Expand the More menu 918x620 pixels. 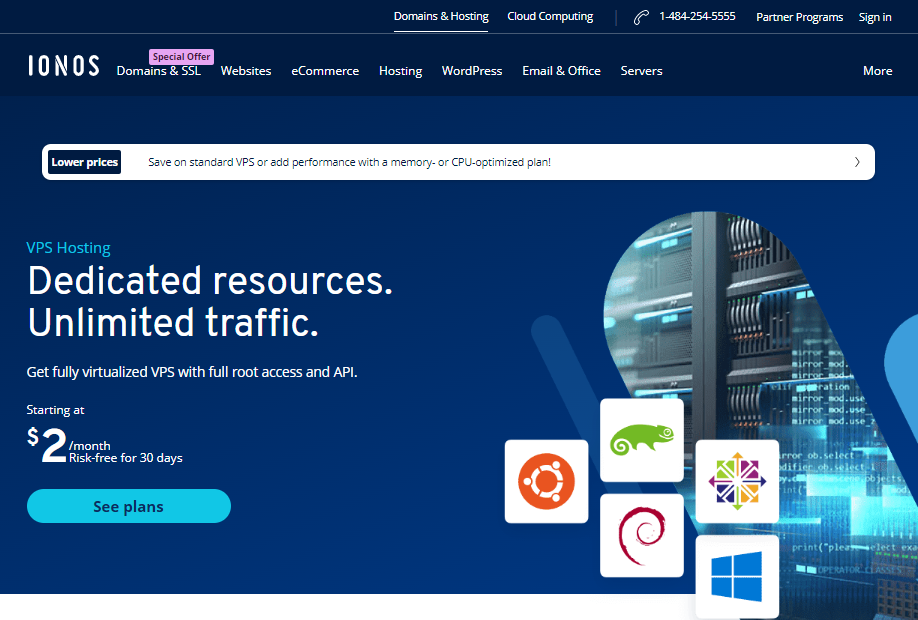coord(878,71)
